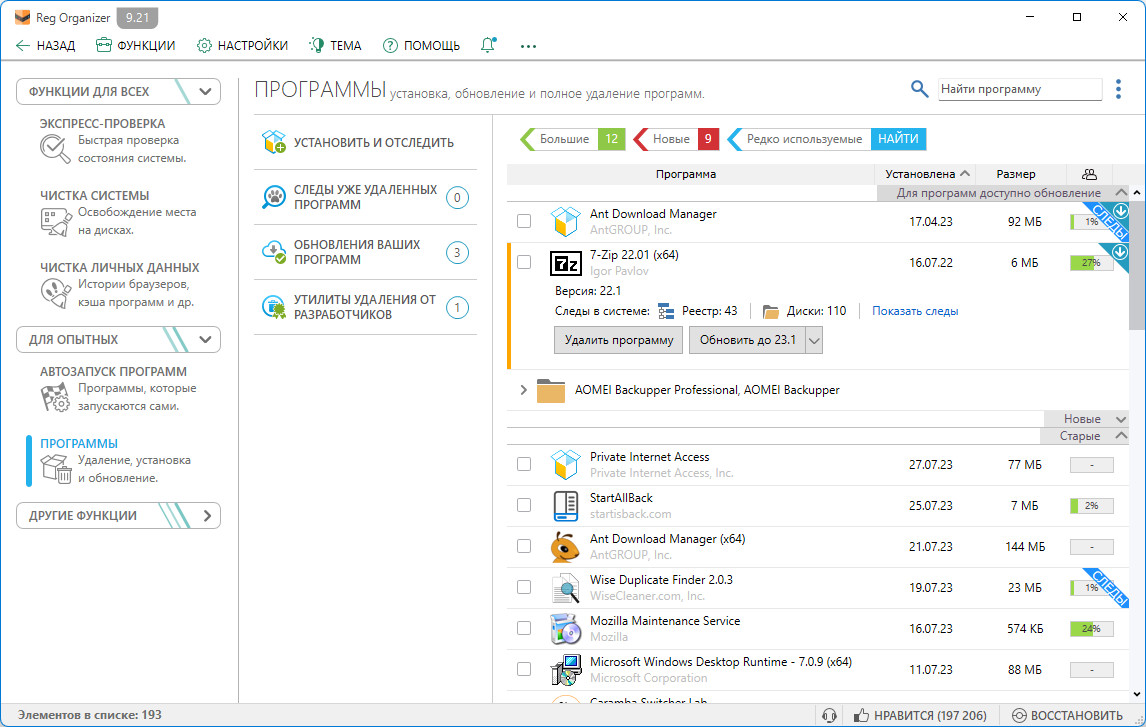Select the Новые filter tab with 9
This screenshot has width=1146, height=727.
(x=676, y=139)
